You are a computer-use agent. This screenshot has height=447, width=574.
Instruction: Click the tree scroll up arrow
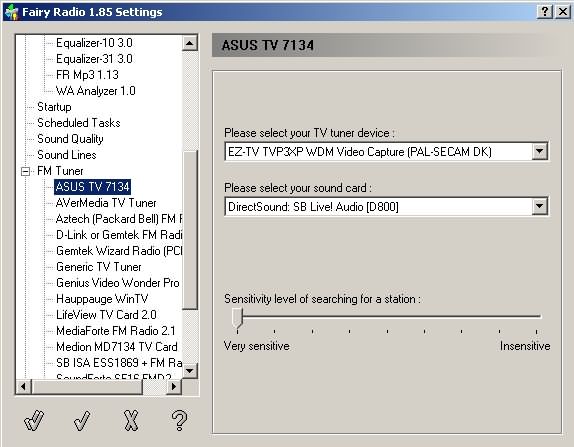pyautogui.click(x=190, y=43)
